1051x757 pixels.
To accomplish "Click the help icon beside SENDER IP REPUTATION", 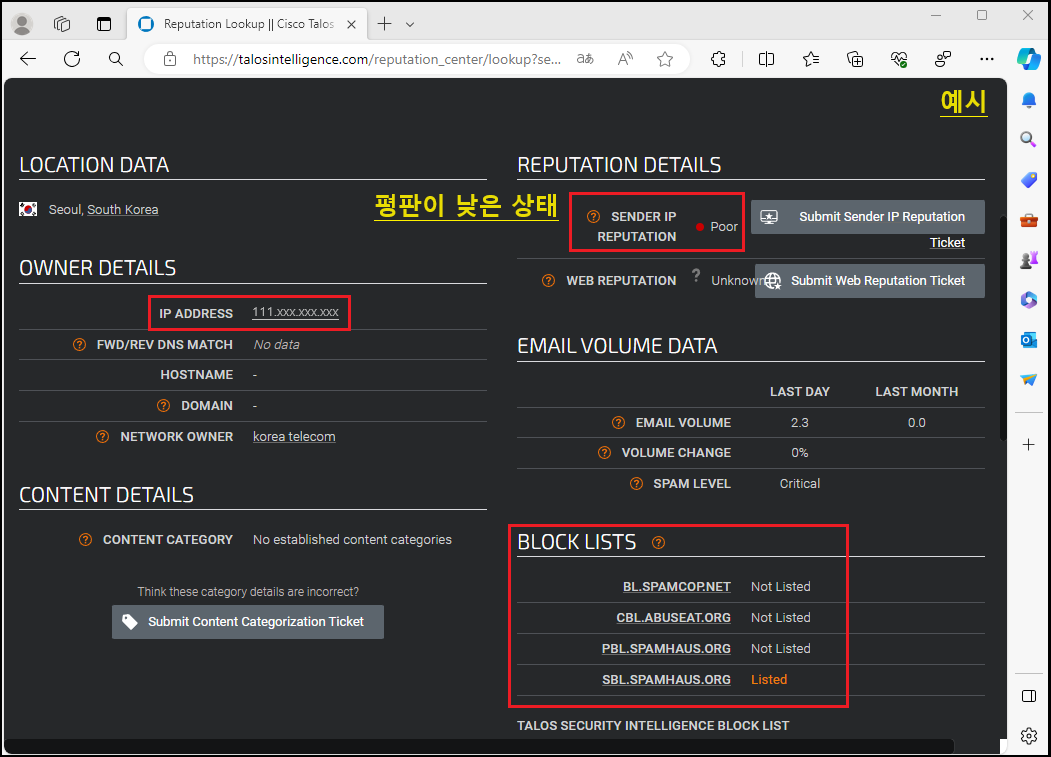I will pyautogui.click(x=593, y=217).
